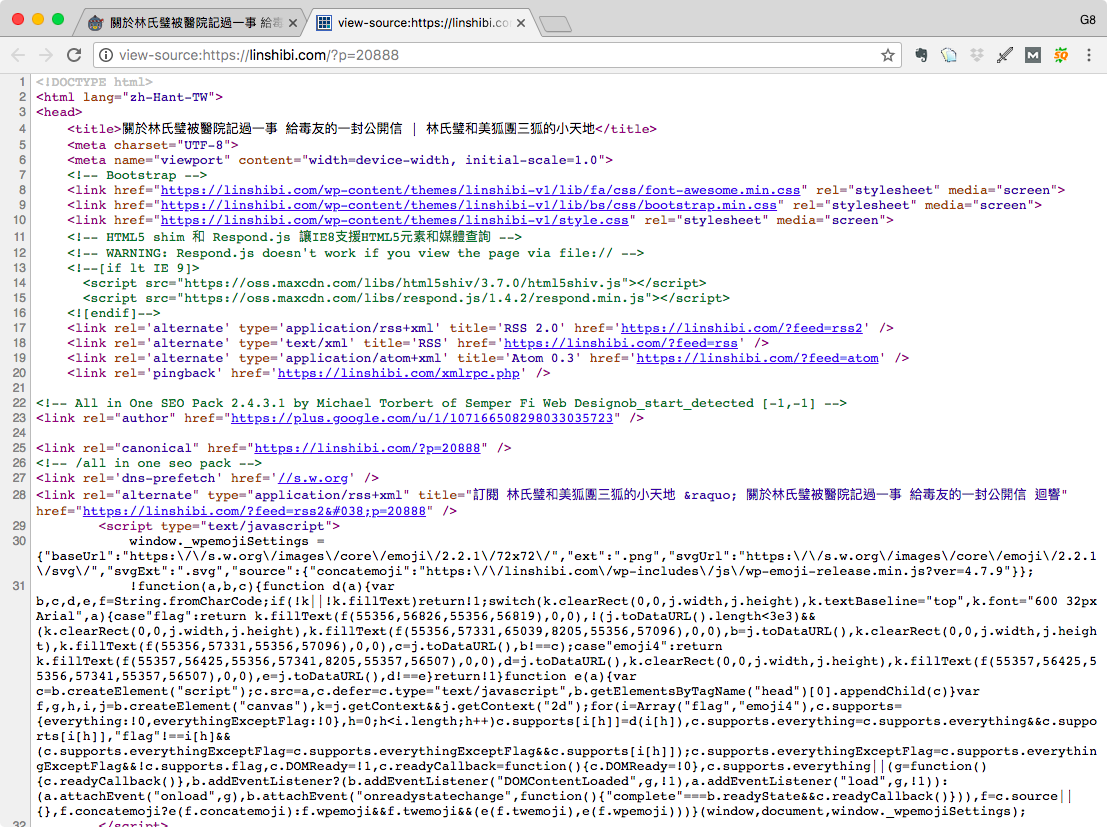Open the //s.w.org dns-prefetch link
Image resolution: width=1107 pixels, height=827 pixels.
pyautogui.click(x=313, y=478)
